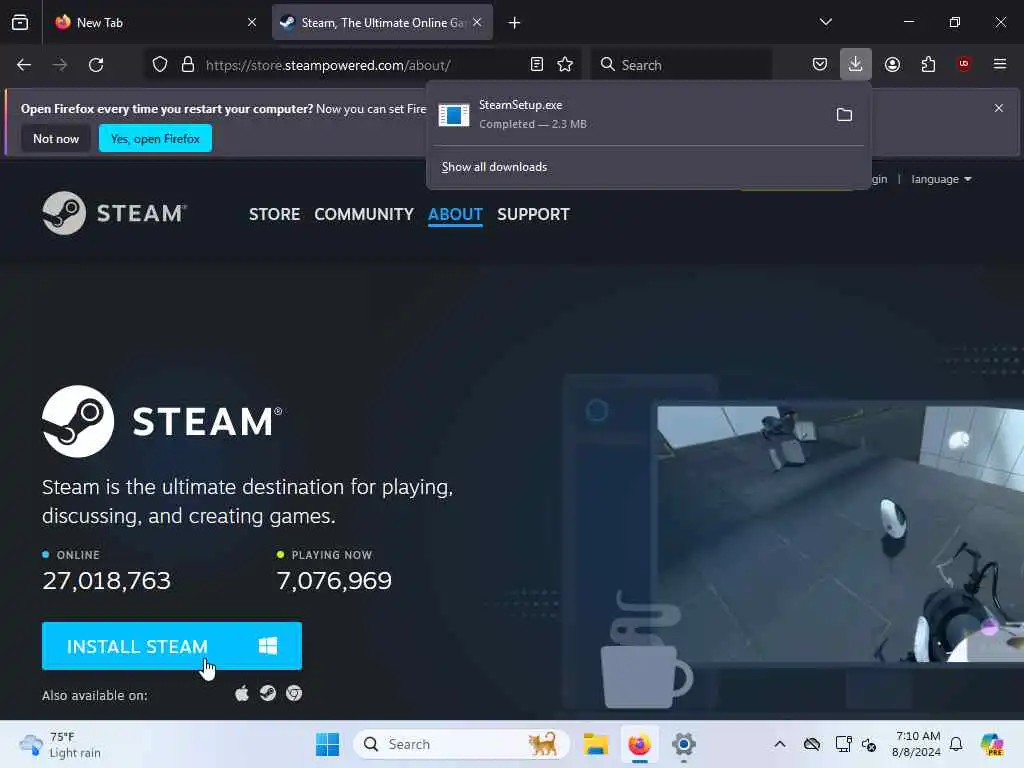Open the COMMUNITY menu
This screenshot has height=768, width=1024.
tap(364, 214)
